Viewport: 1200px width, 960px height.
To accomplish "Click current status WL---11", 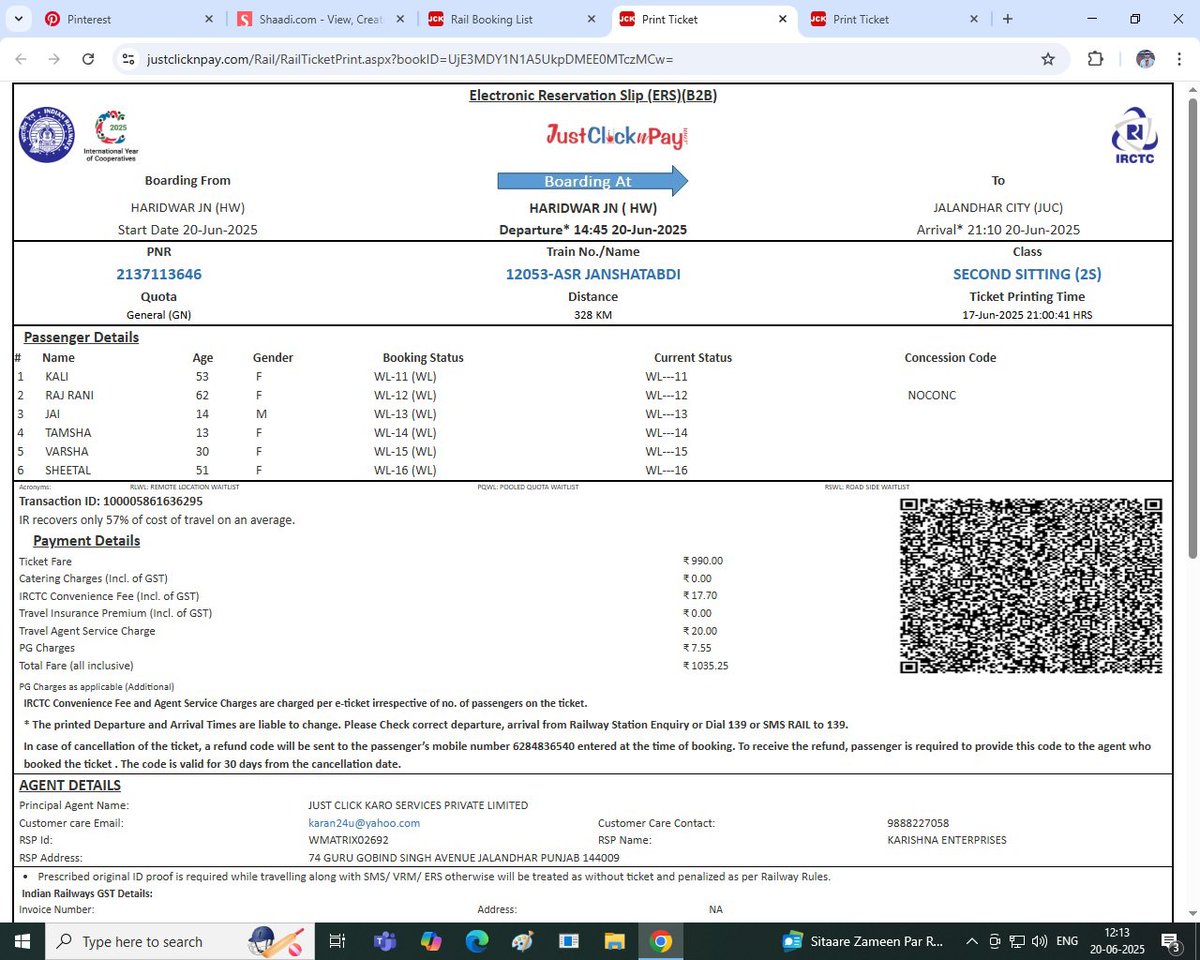I will pyautogui.click(x=666, y=377).
